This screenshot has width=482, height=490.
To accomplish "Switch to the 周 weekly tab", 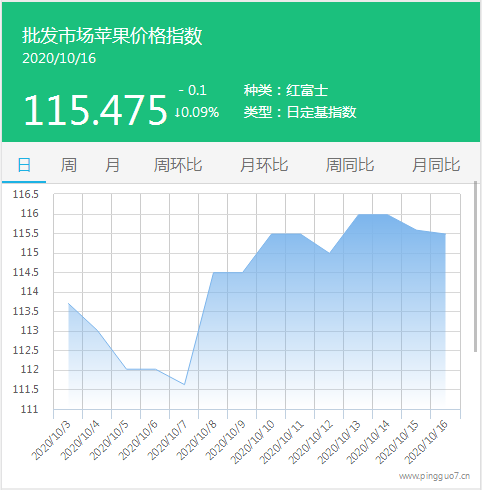I will (69, 165).
